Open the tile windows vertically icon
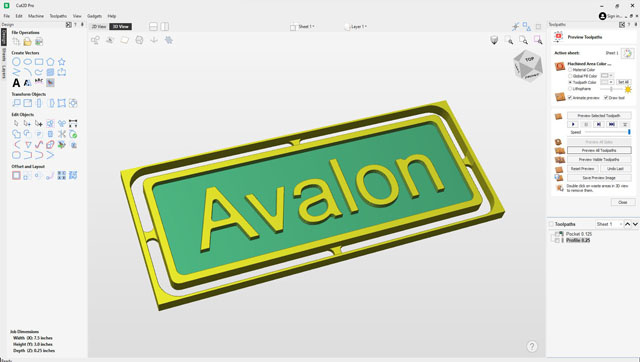Viewport: 640px width, 362px height. [x=164, y=27]
